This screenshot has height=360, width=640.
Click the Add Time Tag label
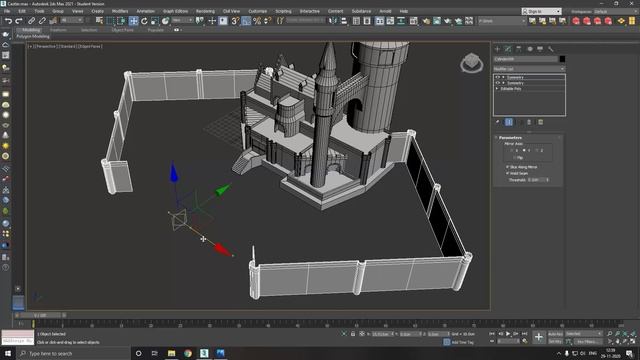tap(462, 342)
